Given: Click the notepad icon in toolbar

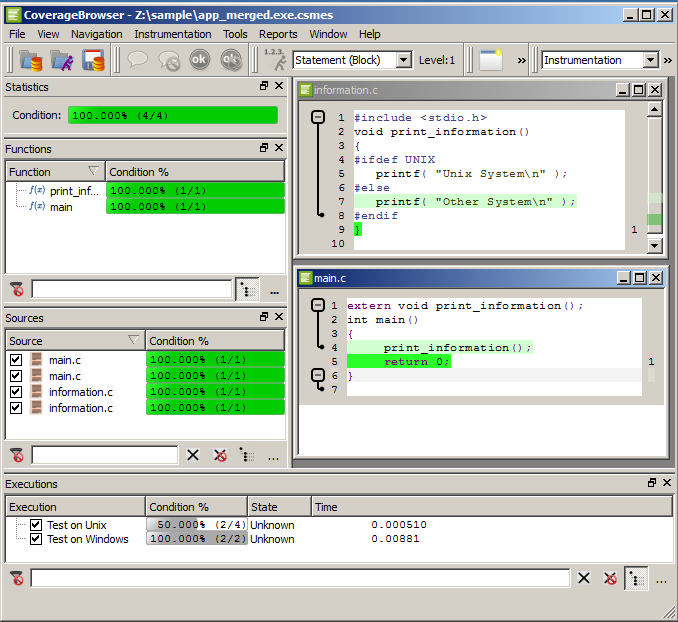Looking at the screenshot, I should click(x=490, y=60).
